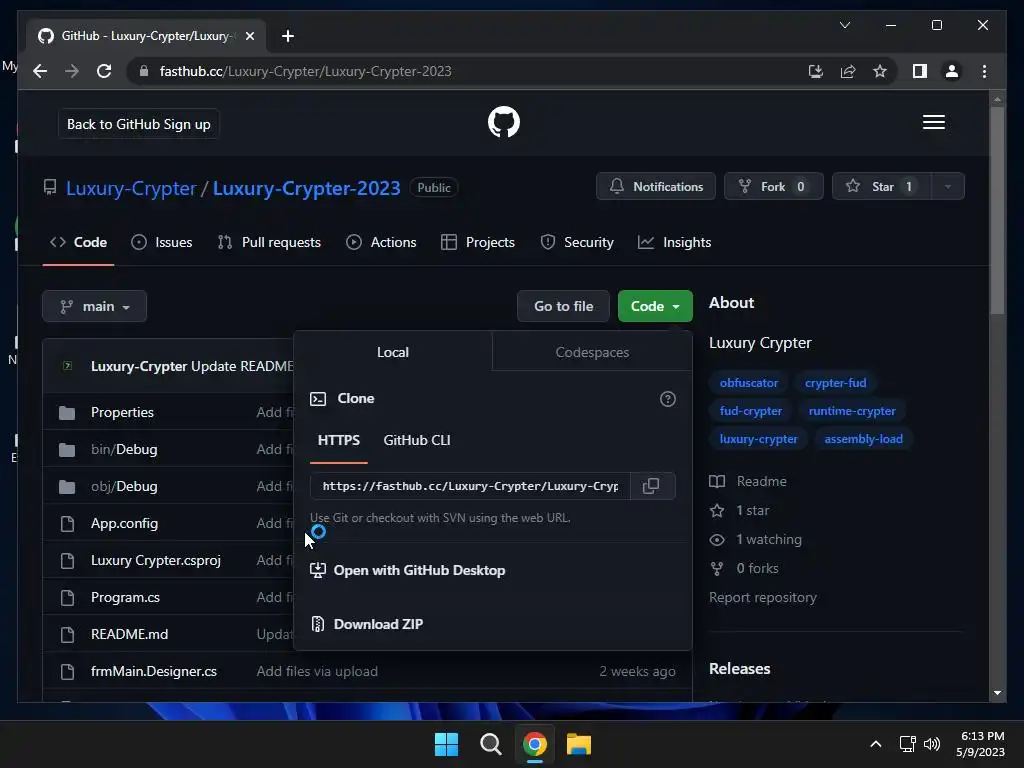Star the repository
The height and width of the screenshot is (768, 1024).
(882, 187)
